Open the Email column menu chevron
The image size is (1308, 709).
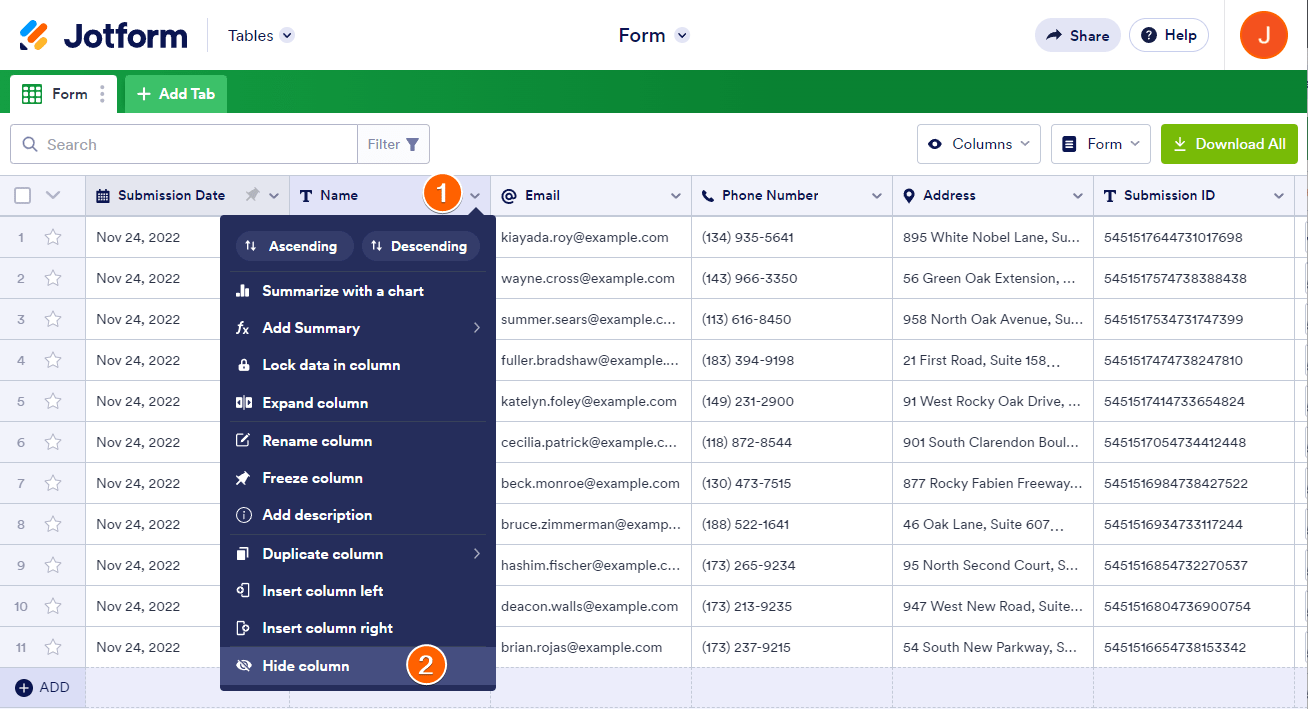click(x=676, y=196)
